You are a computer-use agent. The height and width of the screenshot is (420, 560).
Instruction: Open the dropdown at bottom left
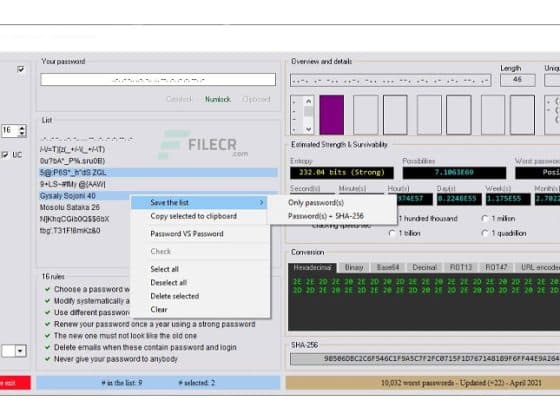click(x=20, y=351)
